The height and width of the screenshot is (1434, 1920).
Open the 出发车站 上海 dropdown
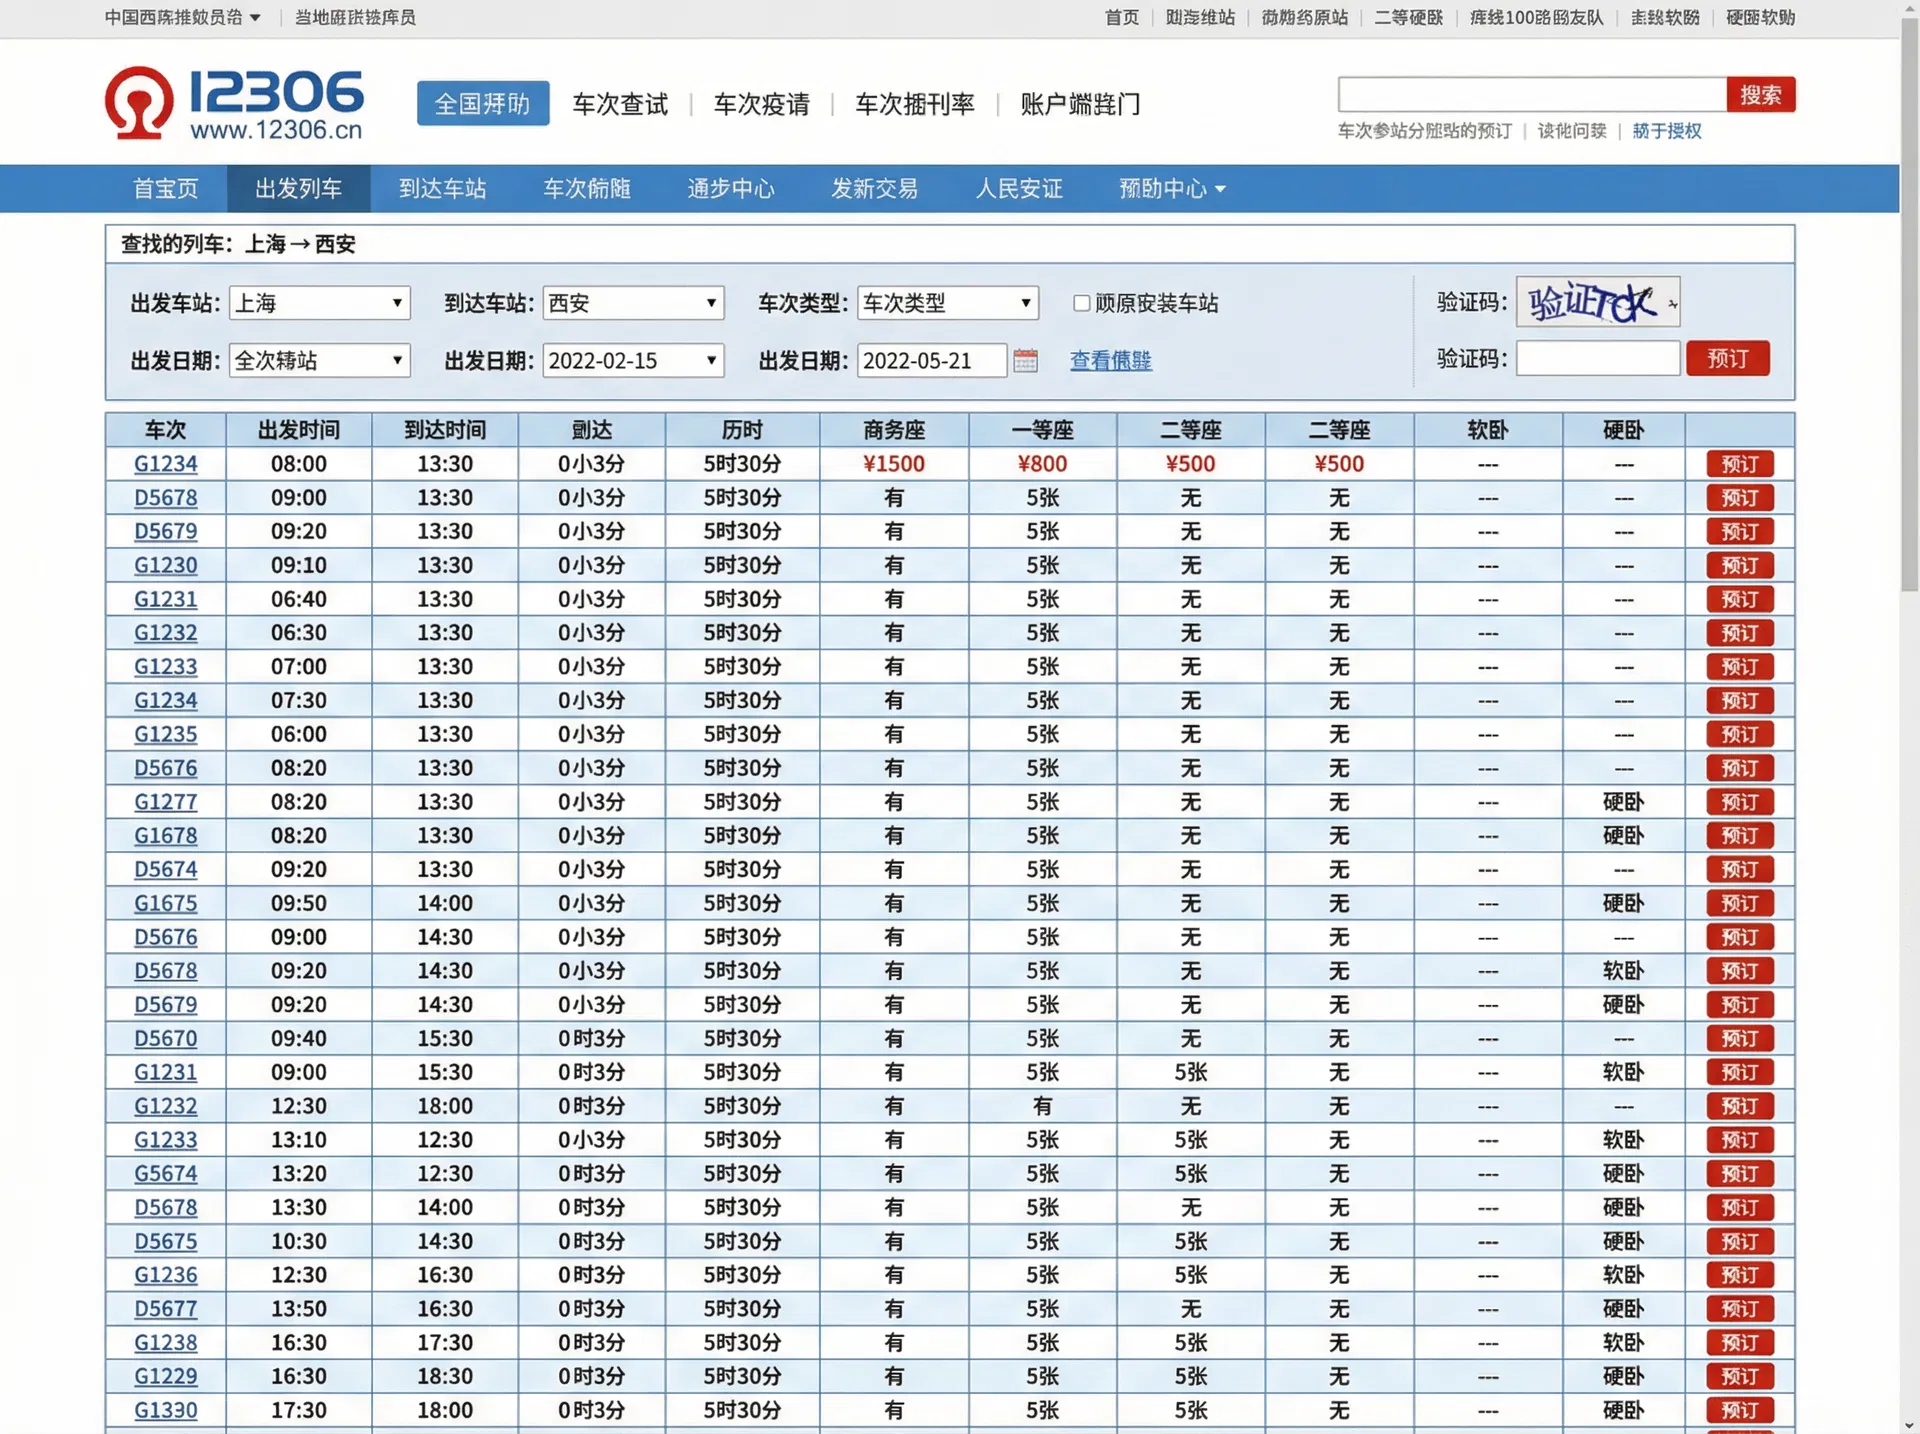tap(320, 303)
